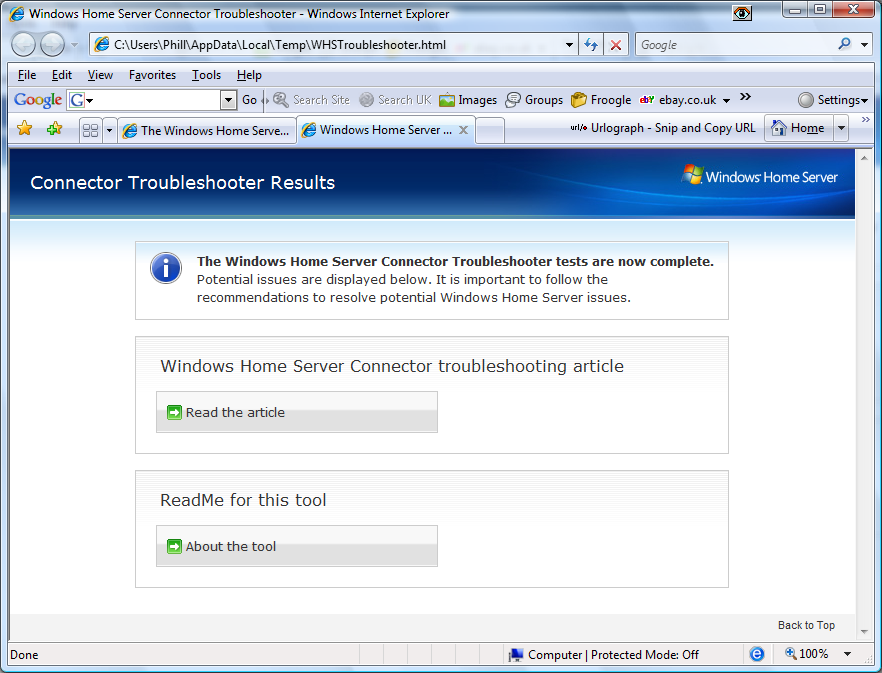Click the Go button on Google toolbar
This screenshot has width=882, height=673.
tap(249, 100)
